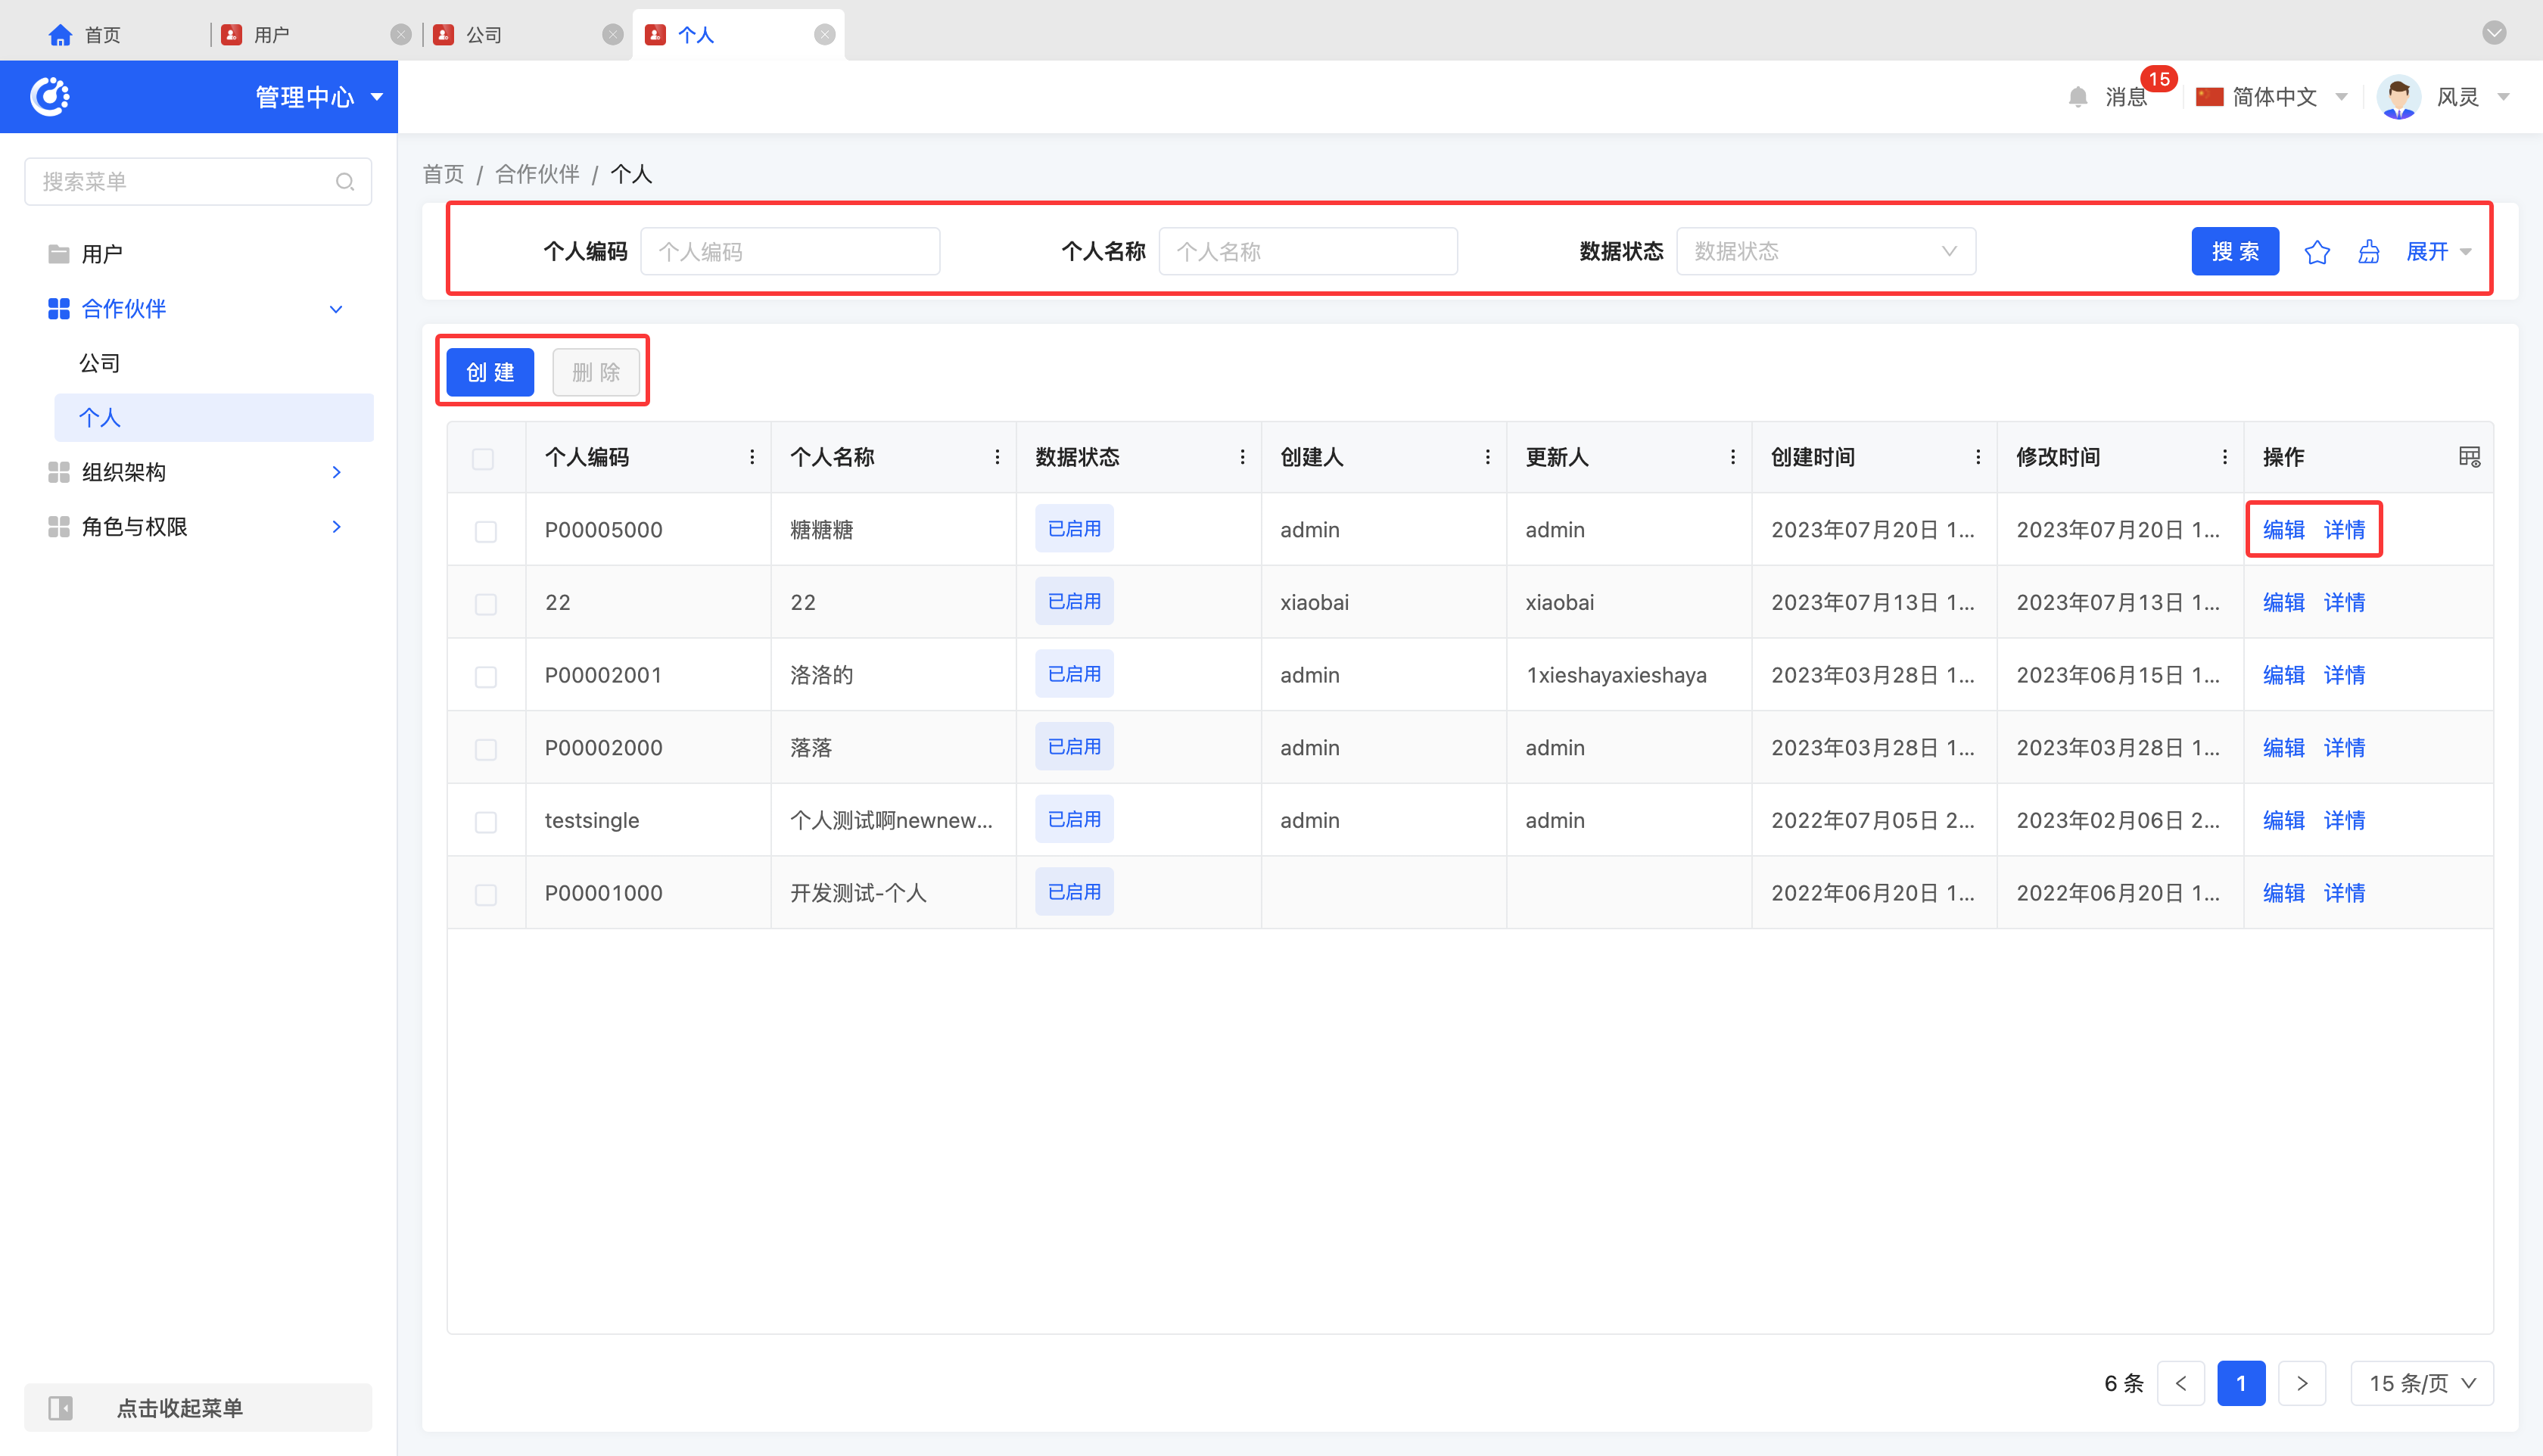This screenshot has height=1456, width=2543.
Task: Click the magnifier icon in menu search
Action: pos(345,182)
